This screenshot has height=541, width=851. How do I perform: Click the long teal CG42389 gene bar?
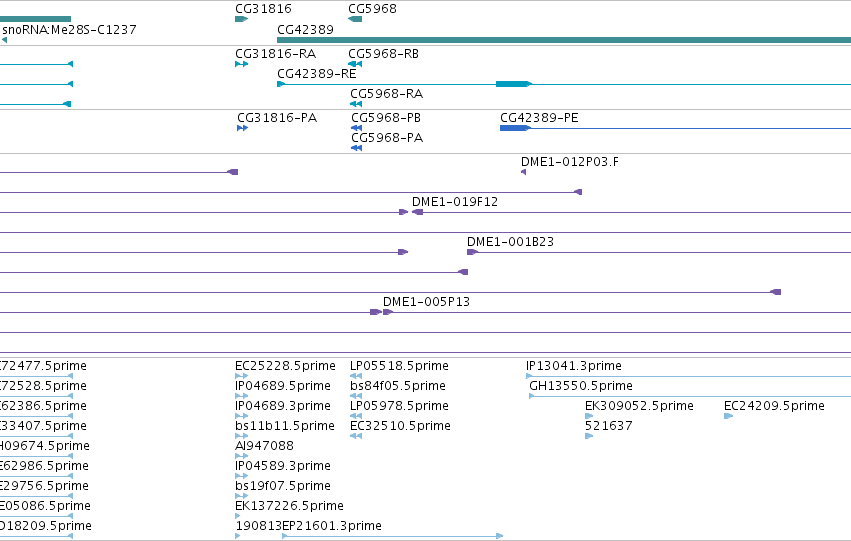[564, 40]
